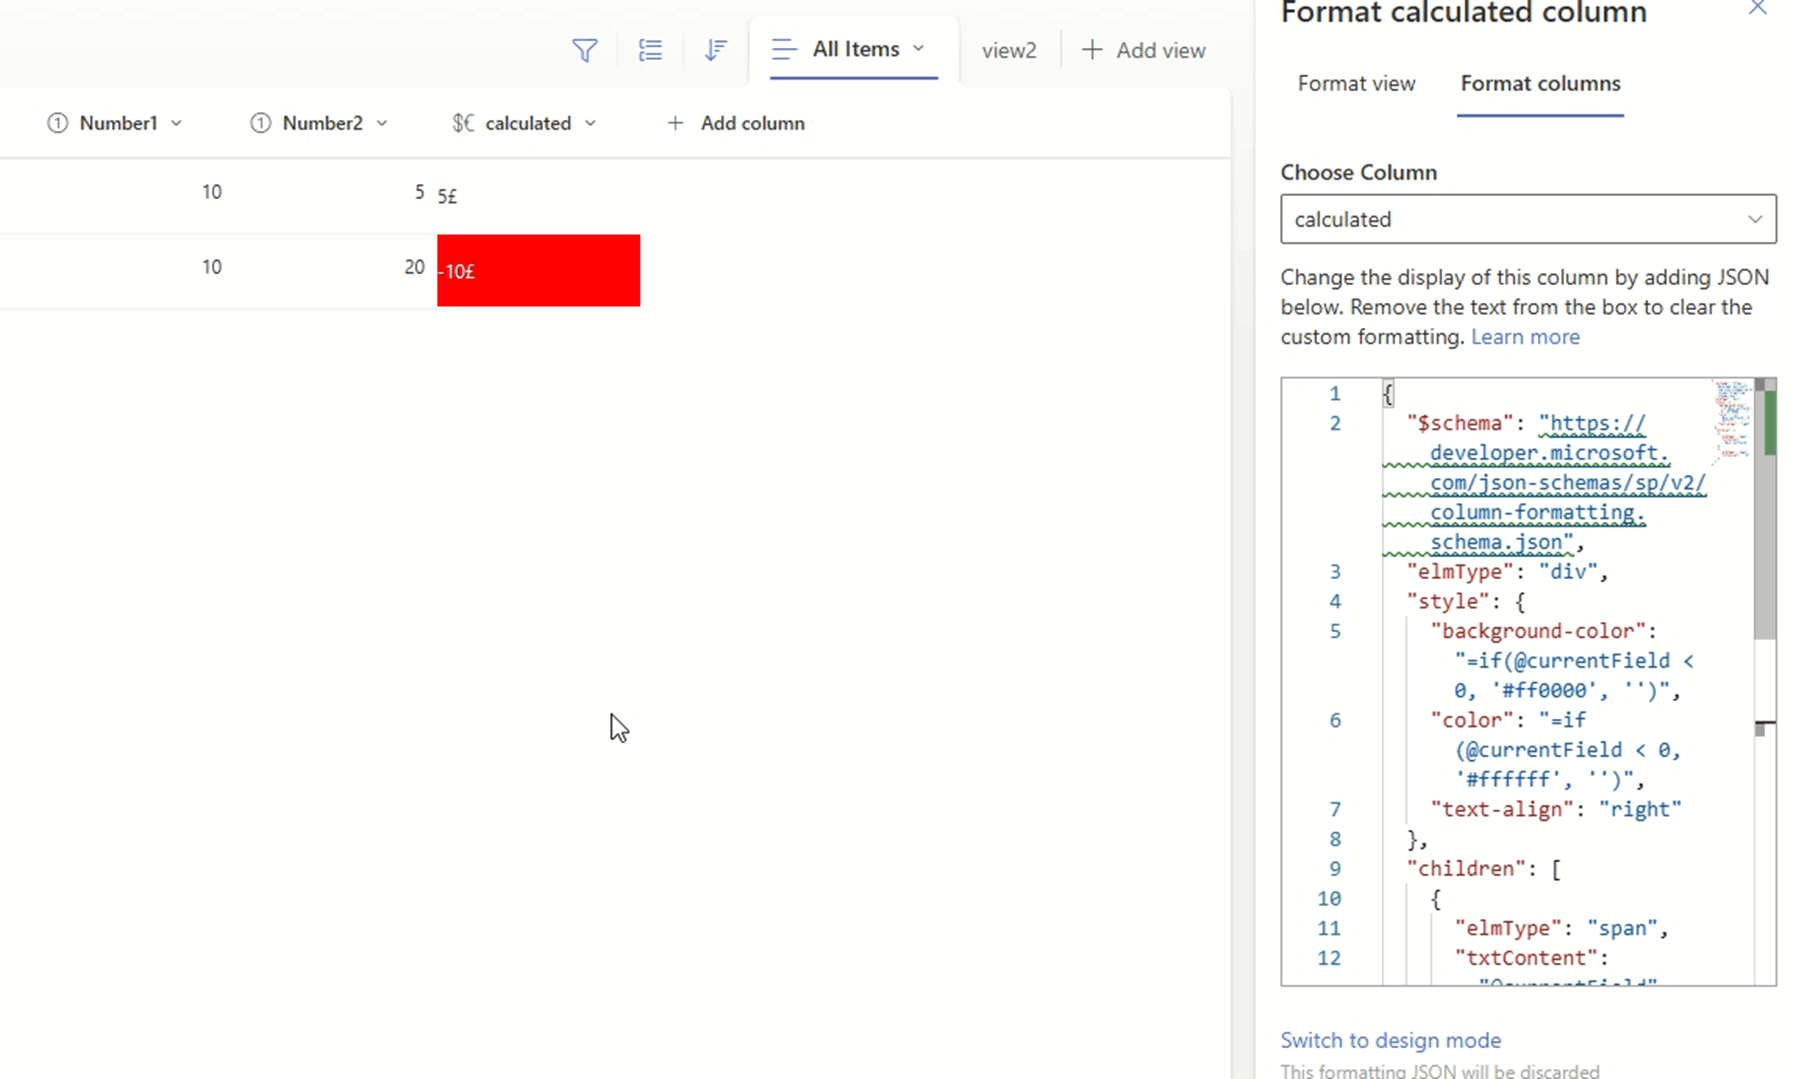Screen dimensions: 1796x1079
Task: Close the Format calculated column panel
Action: 1757,8
